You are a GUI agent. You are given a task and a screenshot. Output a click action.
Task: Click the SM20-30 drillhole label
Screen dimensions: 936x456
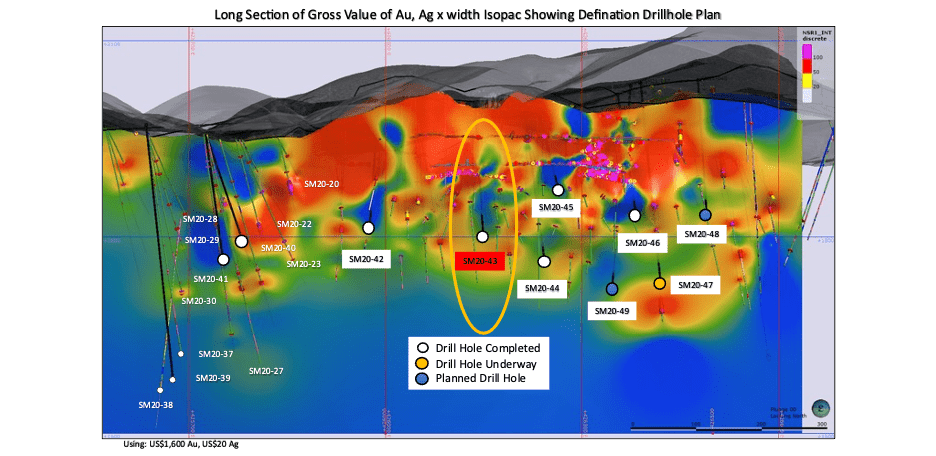pyautogui.click(x=199, y=301)
